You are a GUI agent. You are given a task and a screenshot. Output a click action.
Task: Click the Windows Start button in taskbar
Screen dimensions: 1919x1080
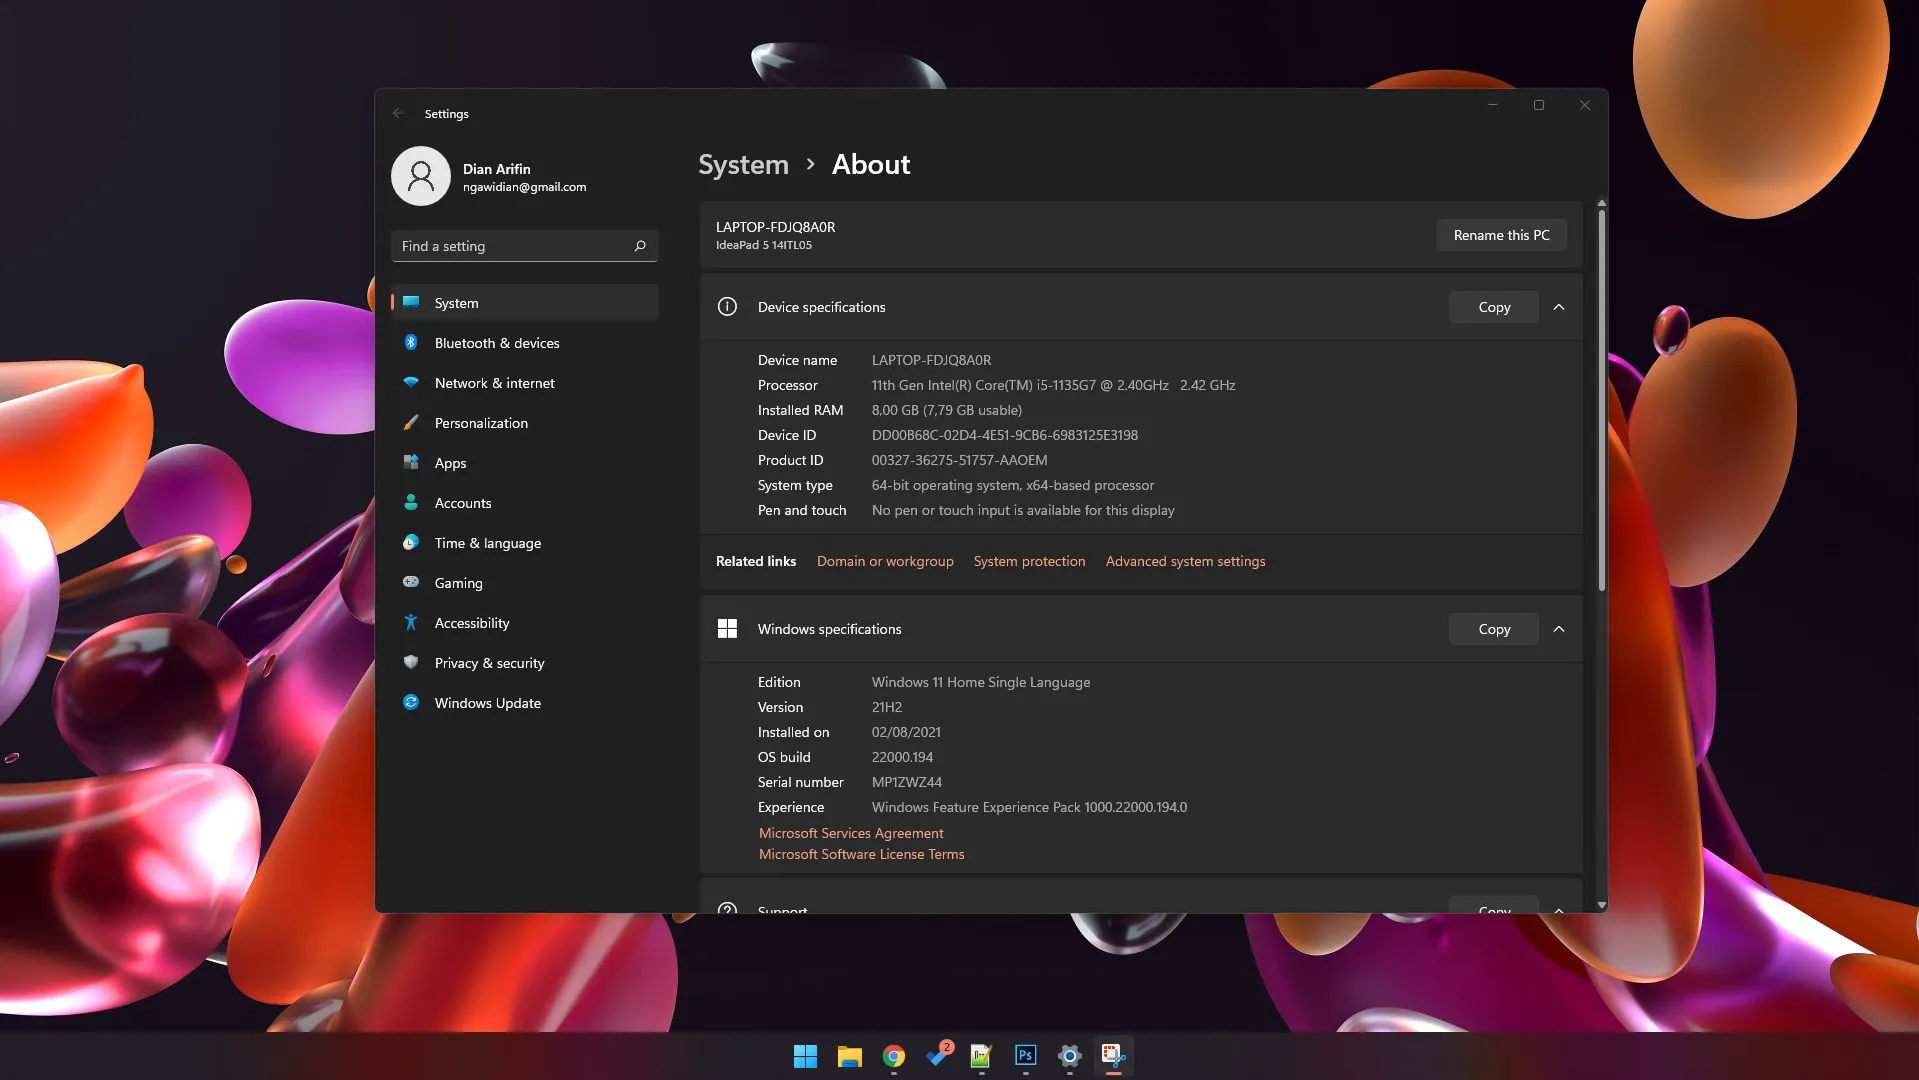(805, 1056)
